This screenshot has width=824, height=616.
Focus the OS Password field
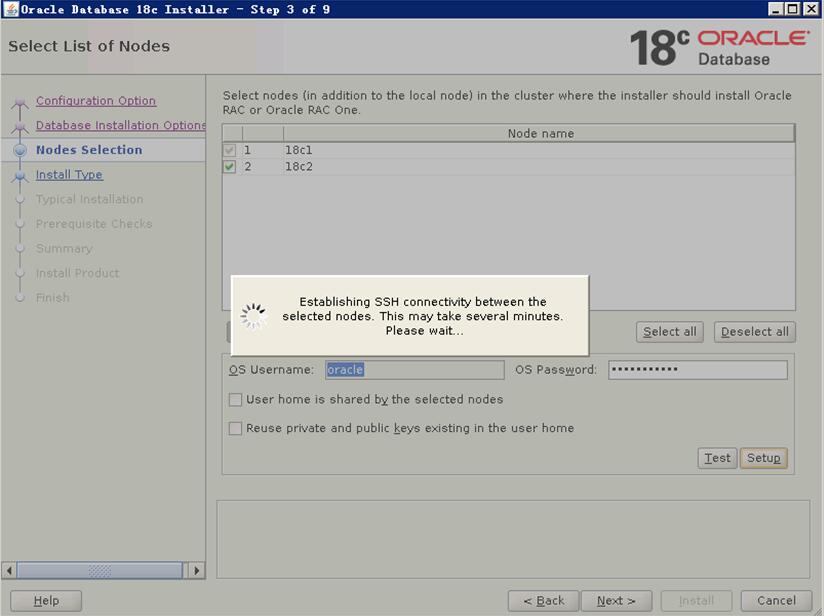pyautogui.click(x=698, y=369)
